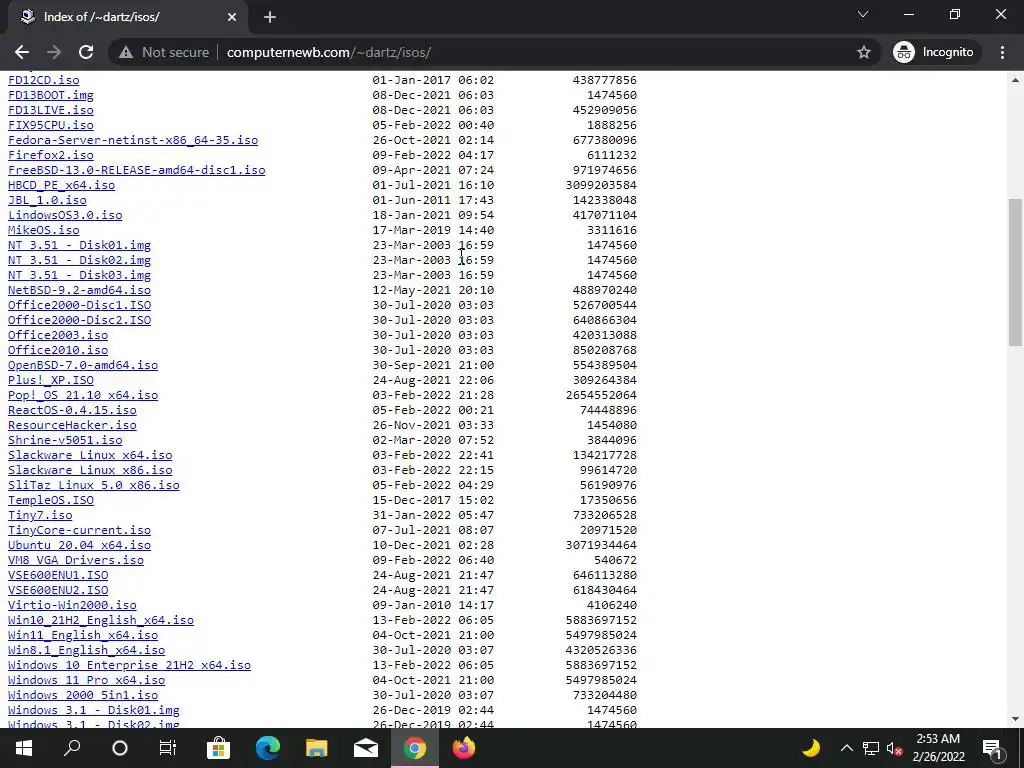Bookmark this page with the star icon
The height and width of the screenshot is (768, 1024).
pos(863,52)
